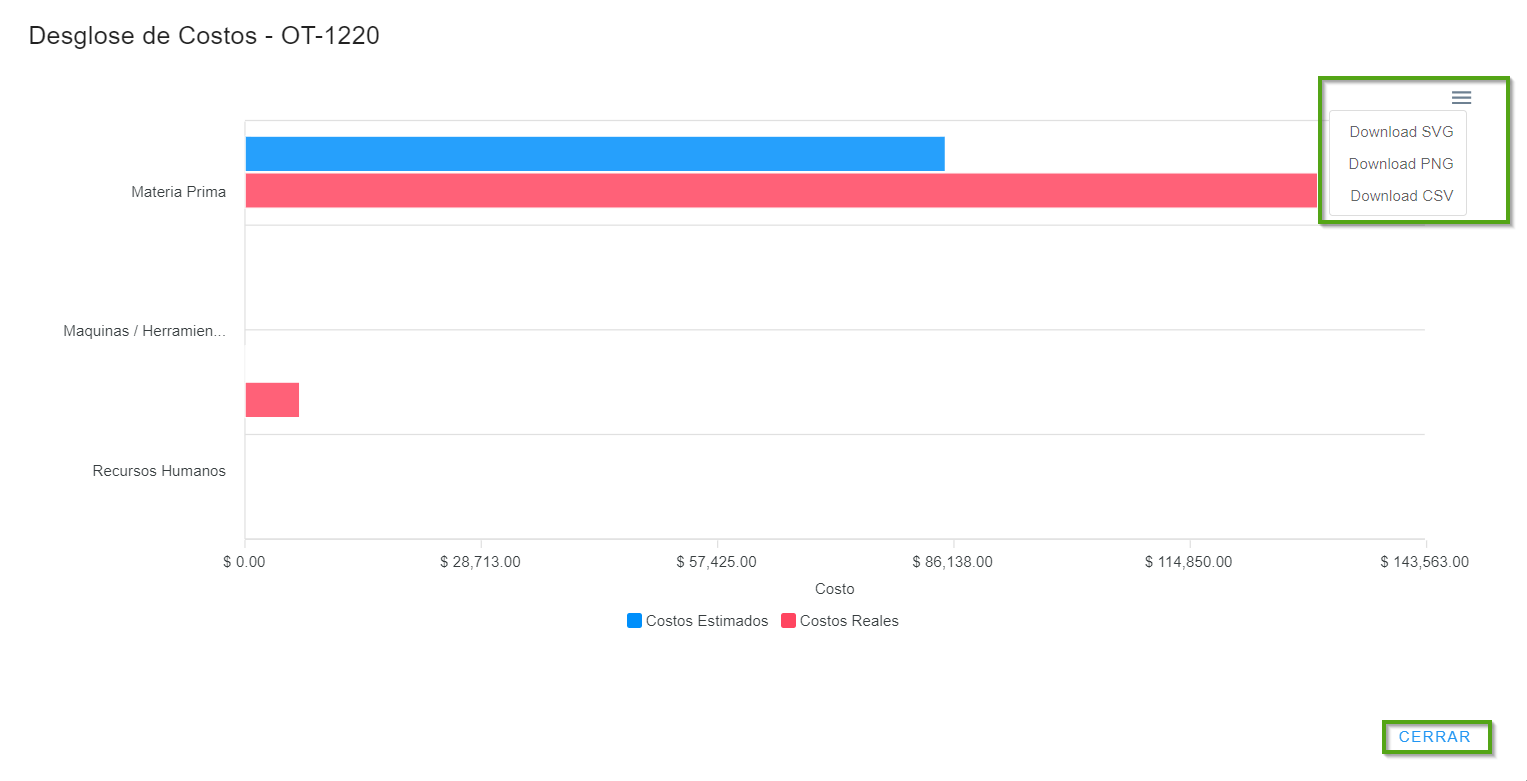Toggle the Costos Estimados legend label
1527x781 pixels.
tap(706, 621)
